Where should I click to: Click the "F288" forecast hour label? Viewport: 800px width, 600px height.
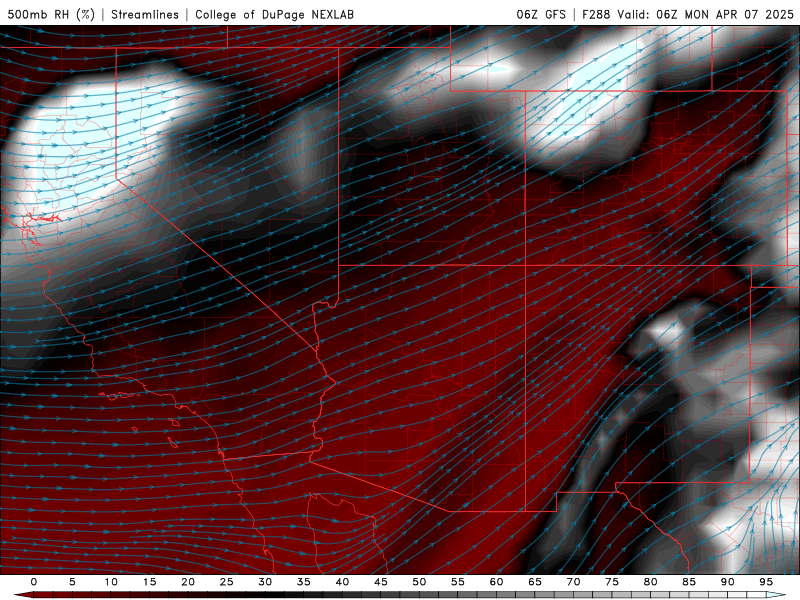[x=596, y=14]
